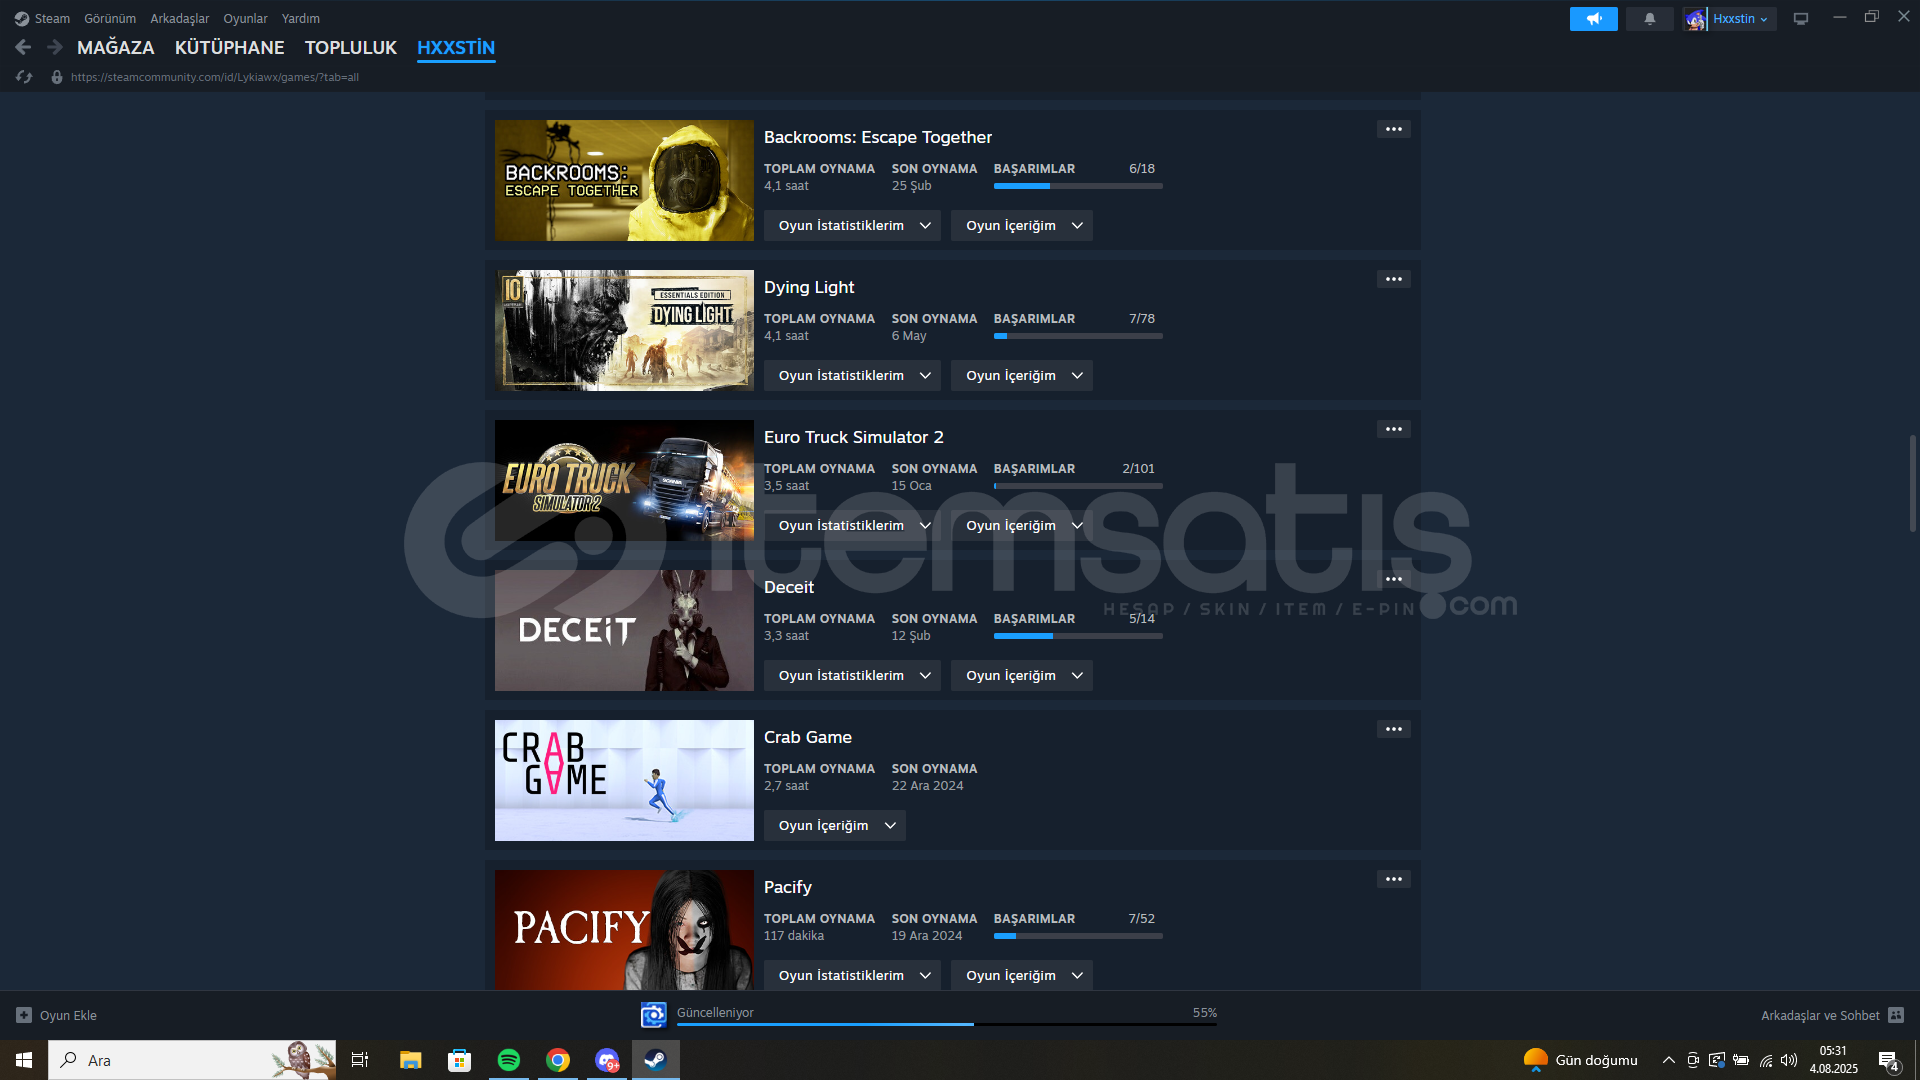Click the Steam icon in the taskbar
Viewport: 1920px width, 1080px height.
point(656,1060)
